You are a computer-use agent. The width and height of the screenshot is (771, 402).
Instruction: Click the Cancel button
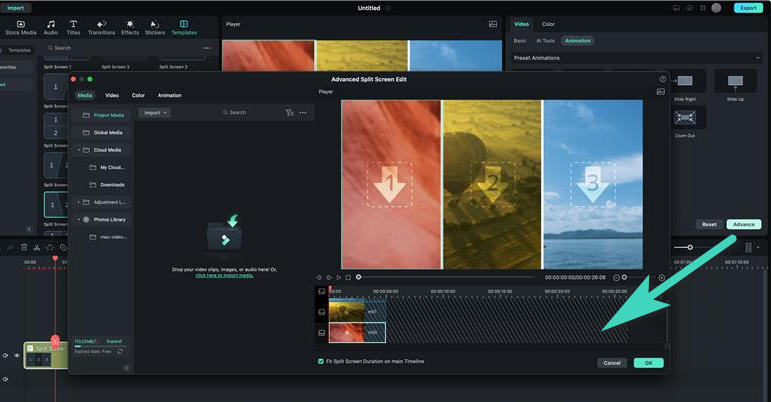pyautogui.click(x=612, y=363)
